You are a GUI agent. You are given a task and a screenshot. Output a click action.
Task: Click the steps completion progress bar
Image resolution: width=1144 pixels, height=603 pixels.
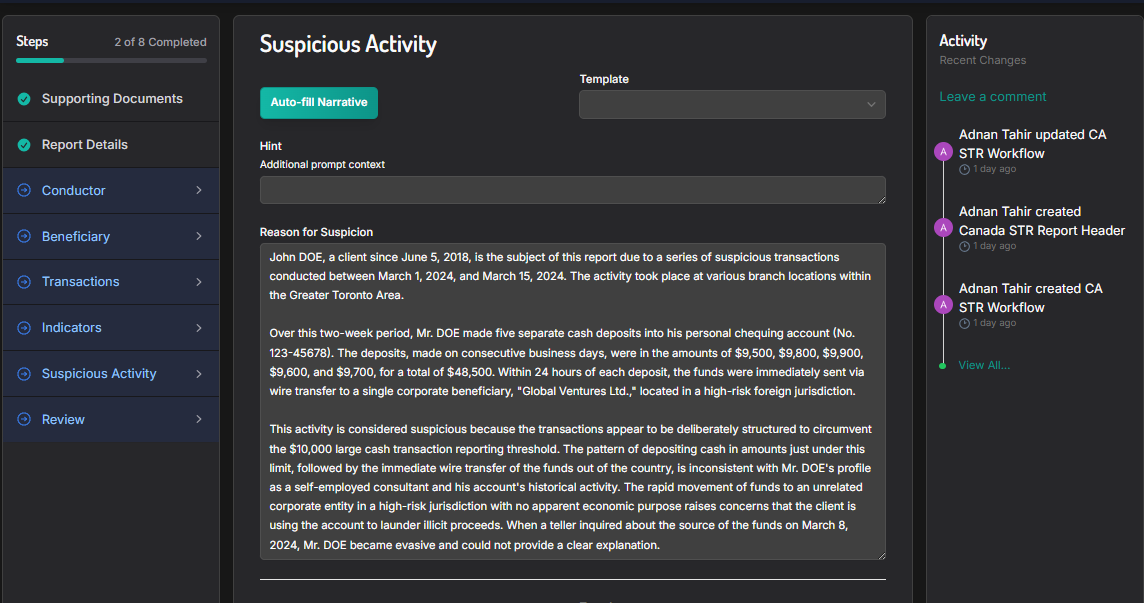coord(111,61)
